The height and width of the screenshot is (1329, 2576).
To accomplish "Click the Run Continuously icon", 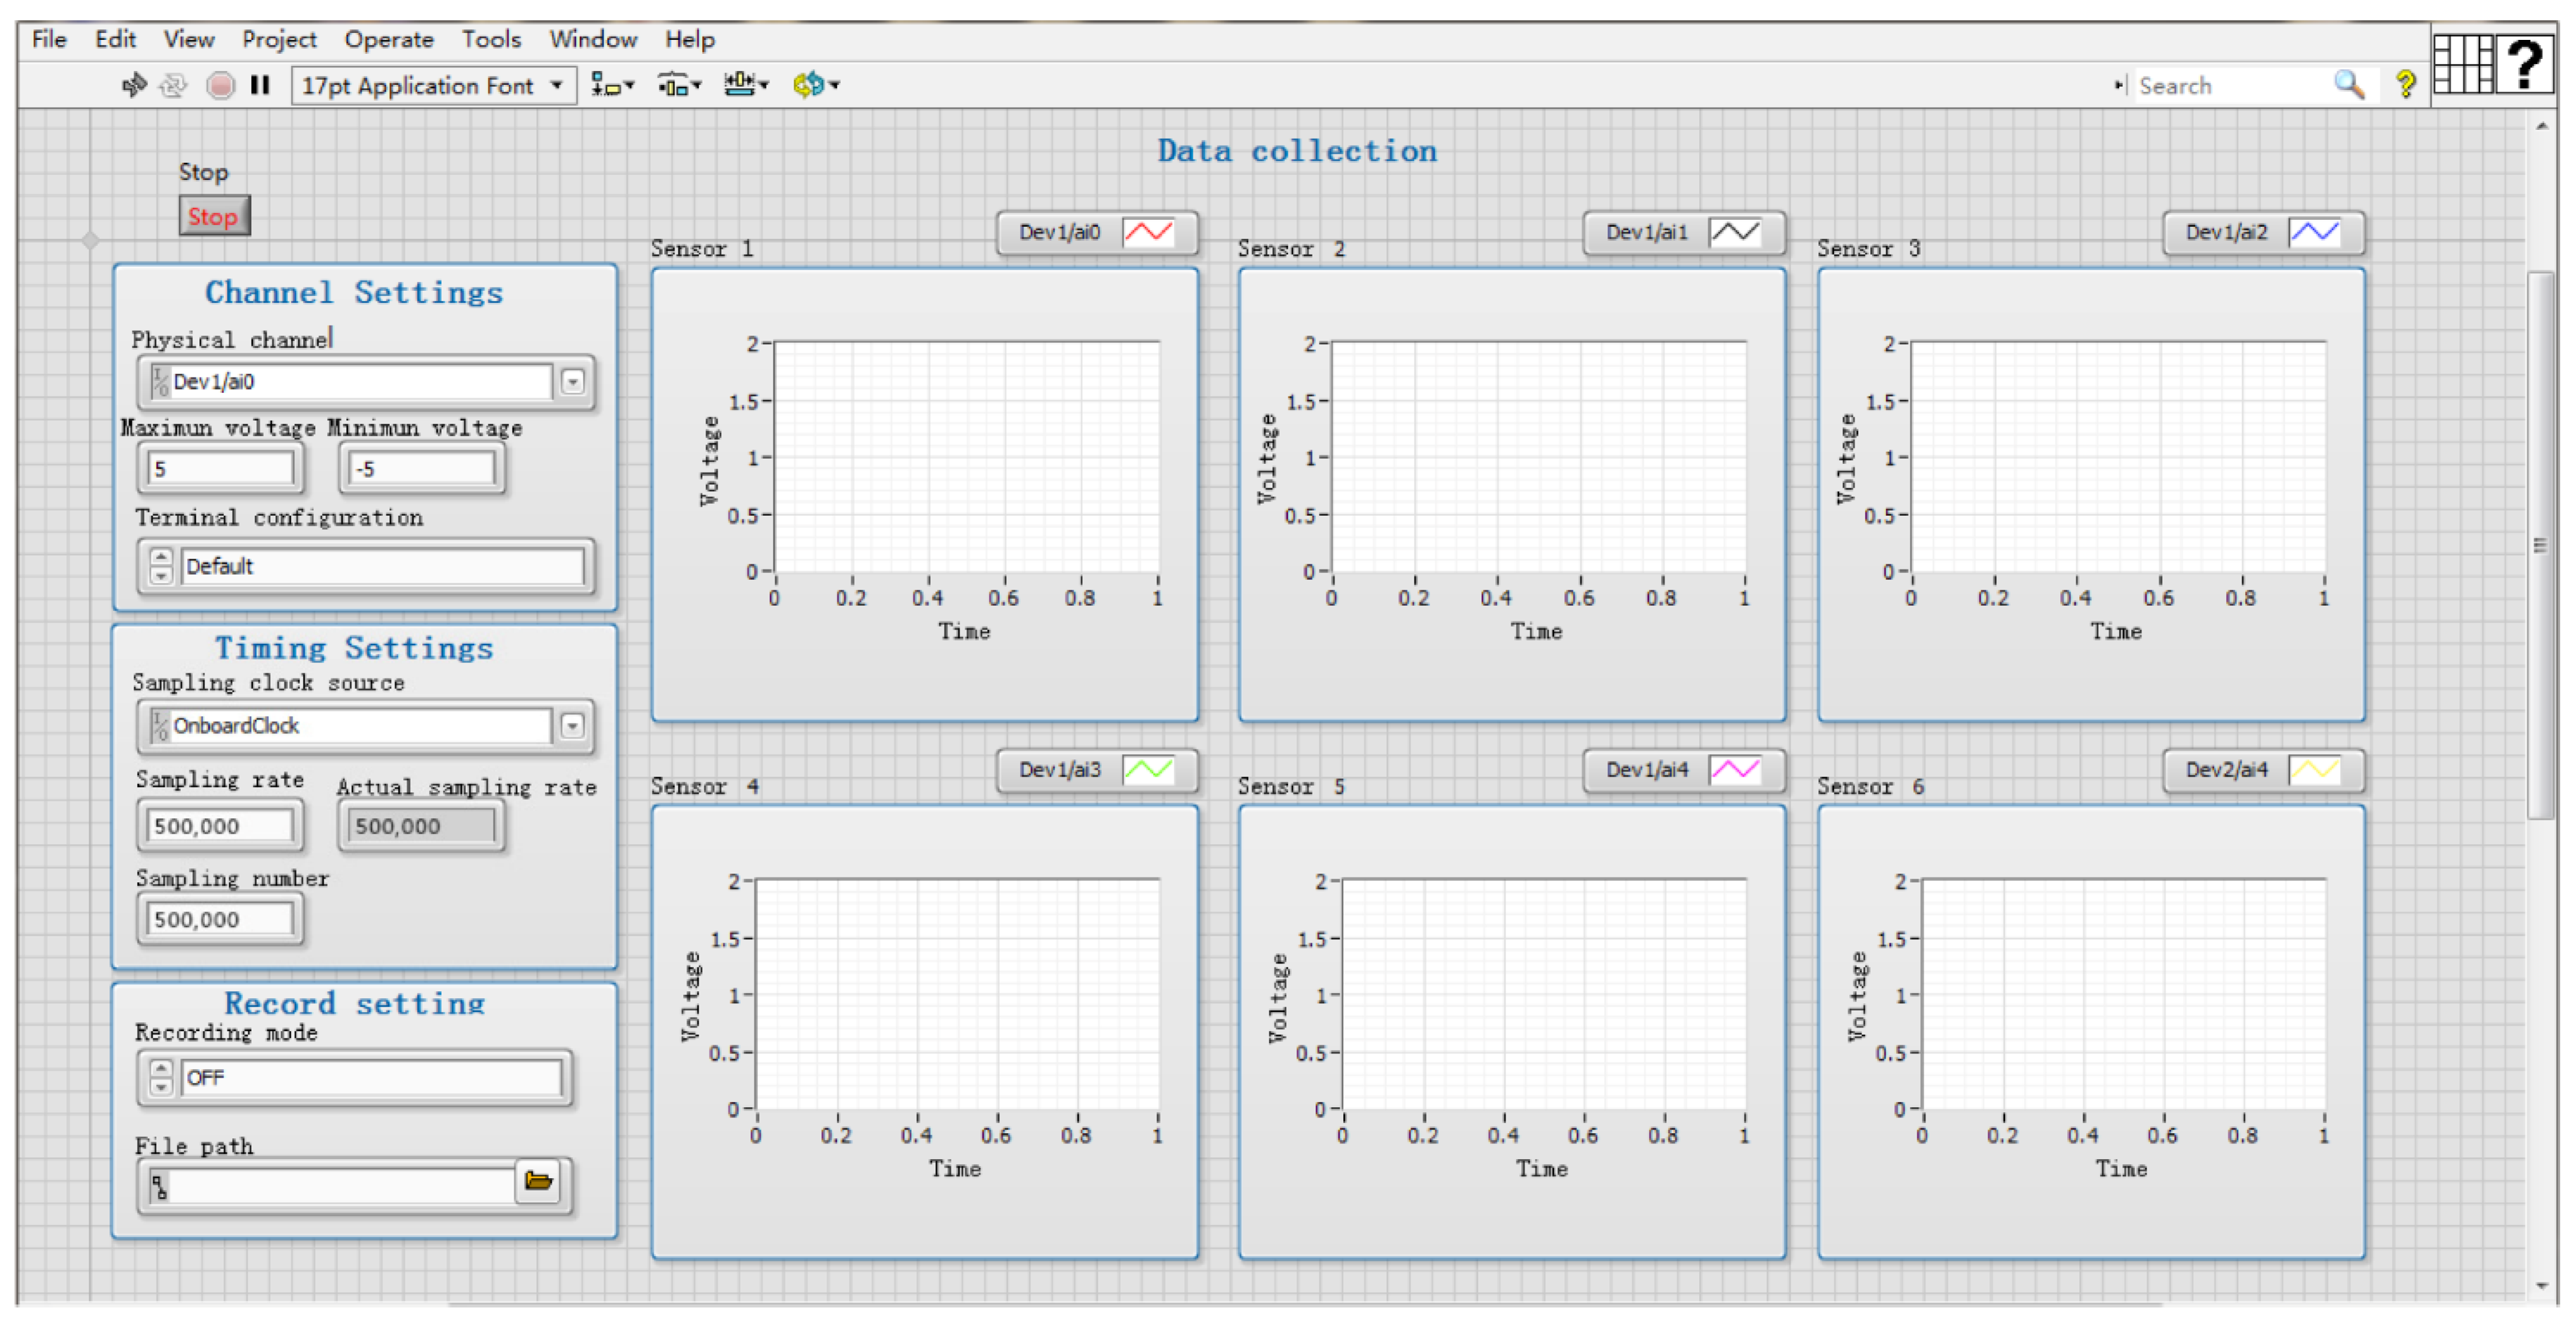I will (173, 86).
